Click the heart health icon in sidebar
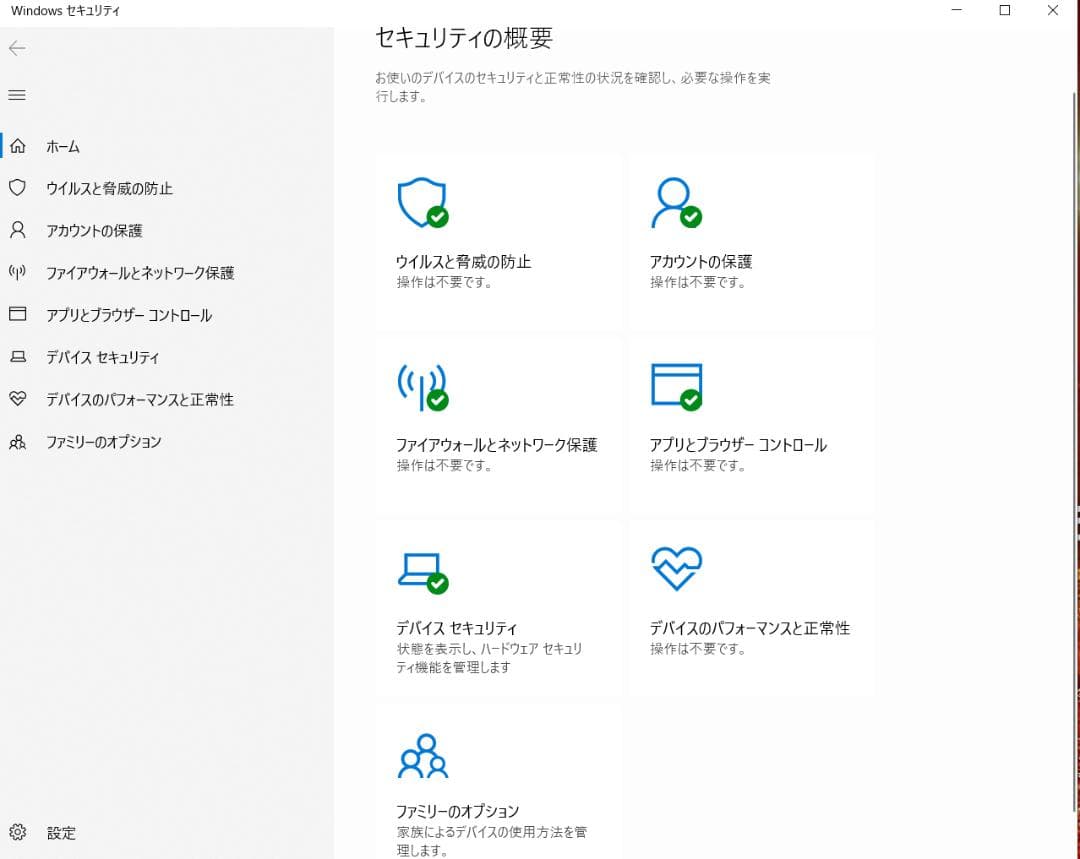The image size is (1080, 859). tap(17, 398)
